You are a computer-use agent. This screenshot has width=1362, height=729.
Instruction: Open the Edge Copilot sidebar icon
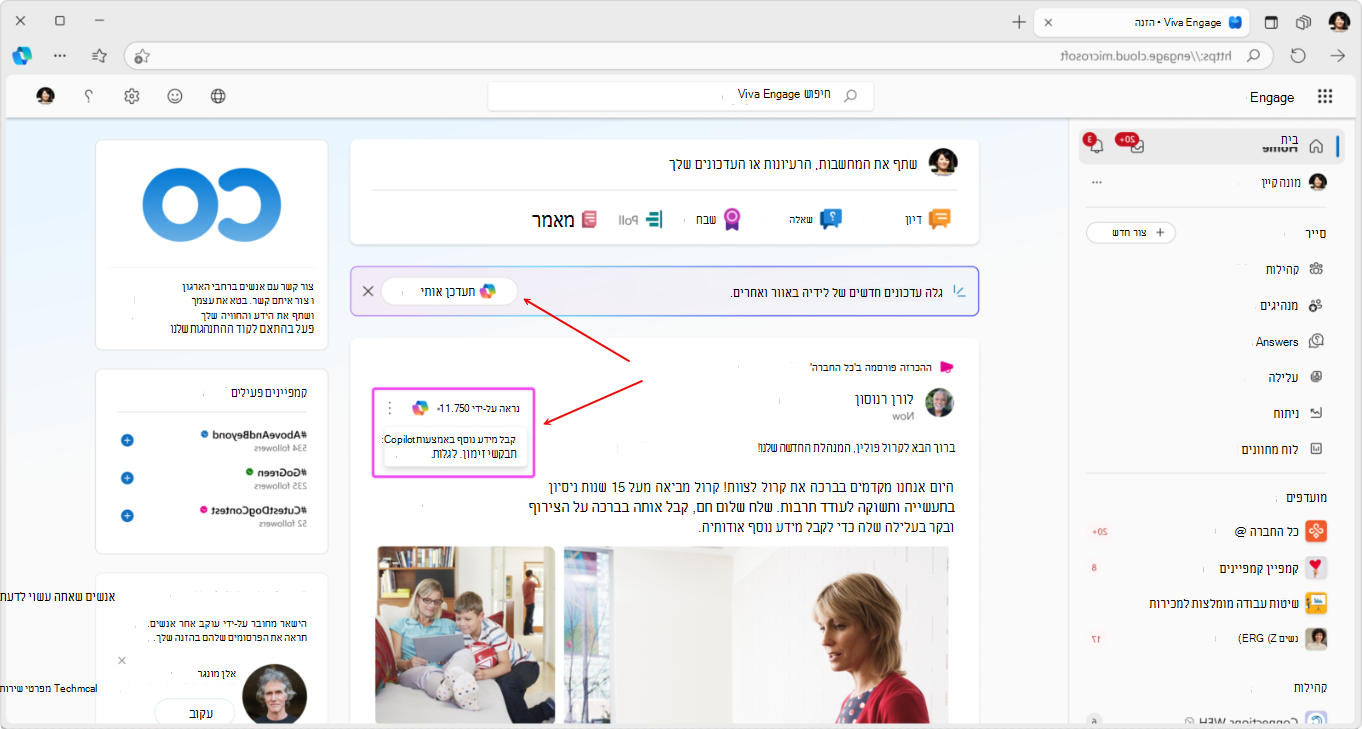click(22, 56)
